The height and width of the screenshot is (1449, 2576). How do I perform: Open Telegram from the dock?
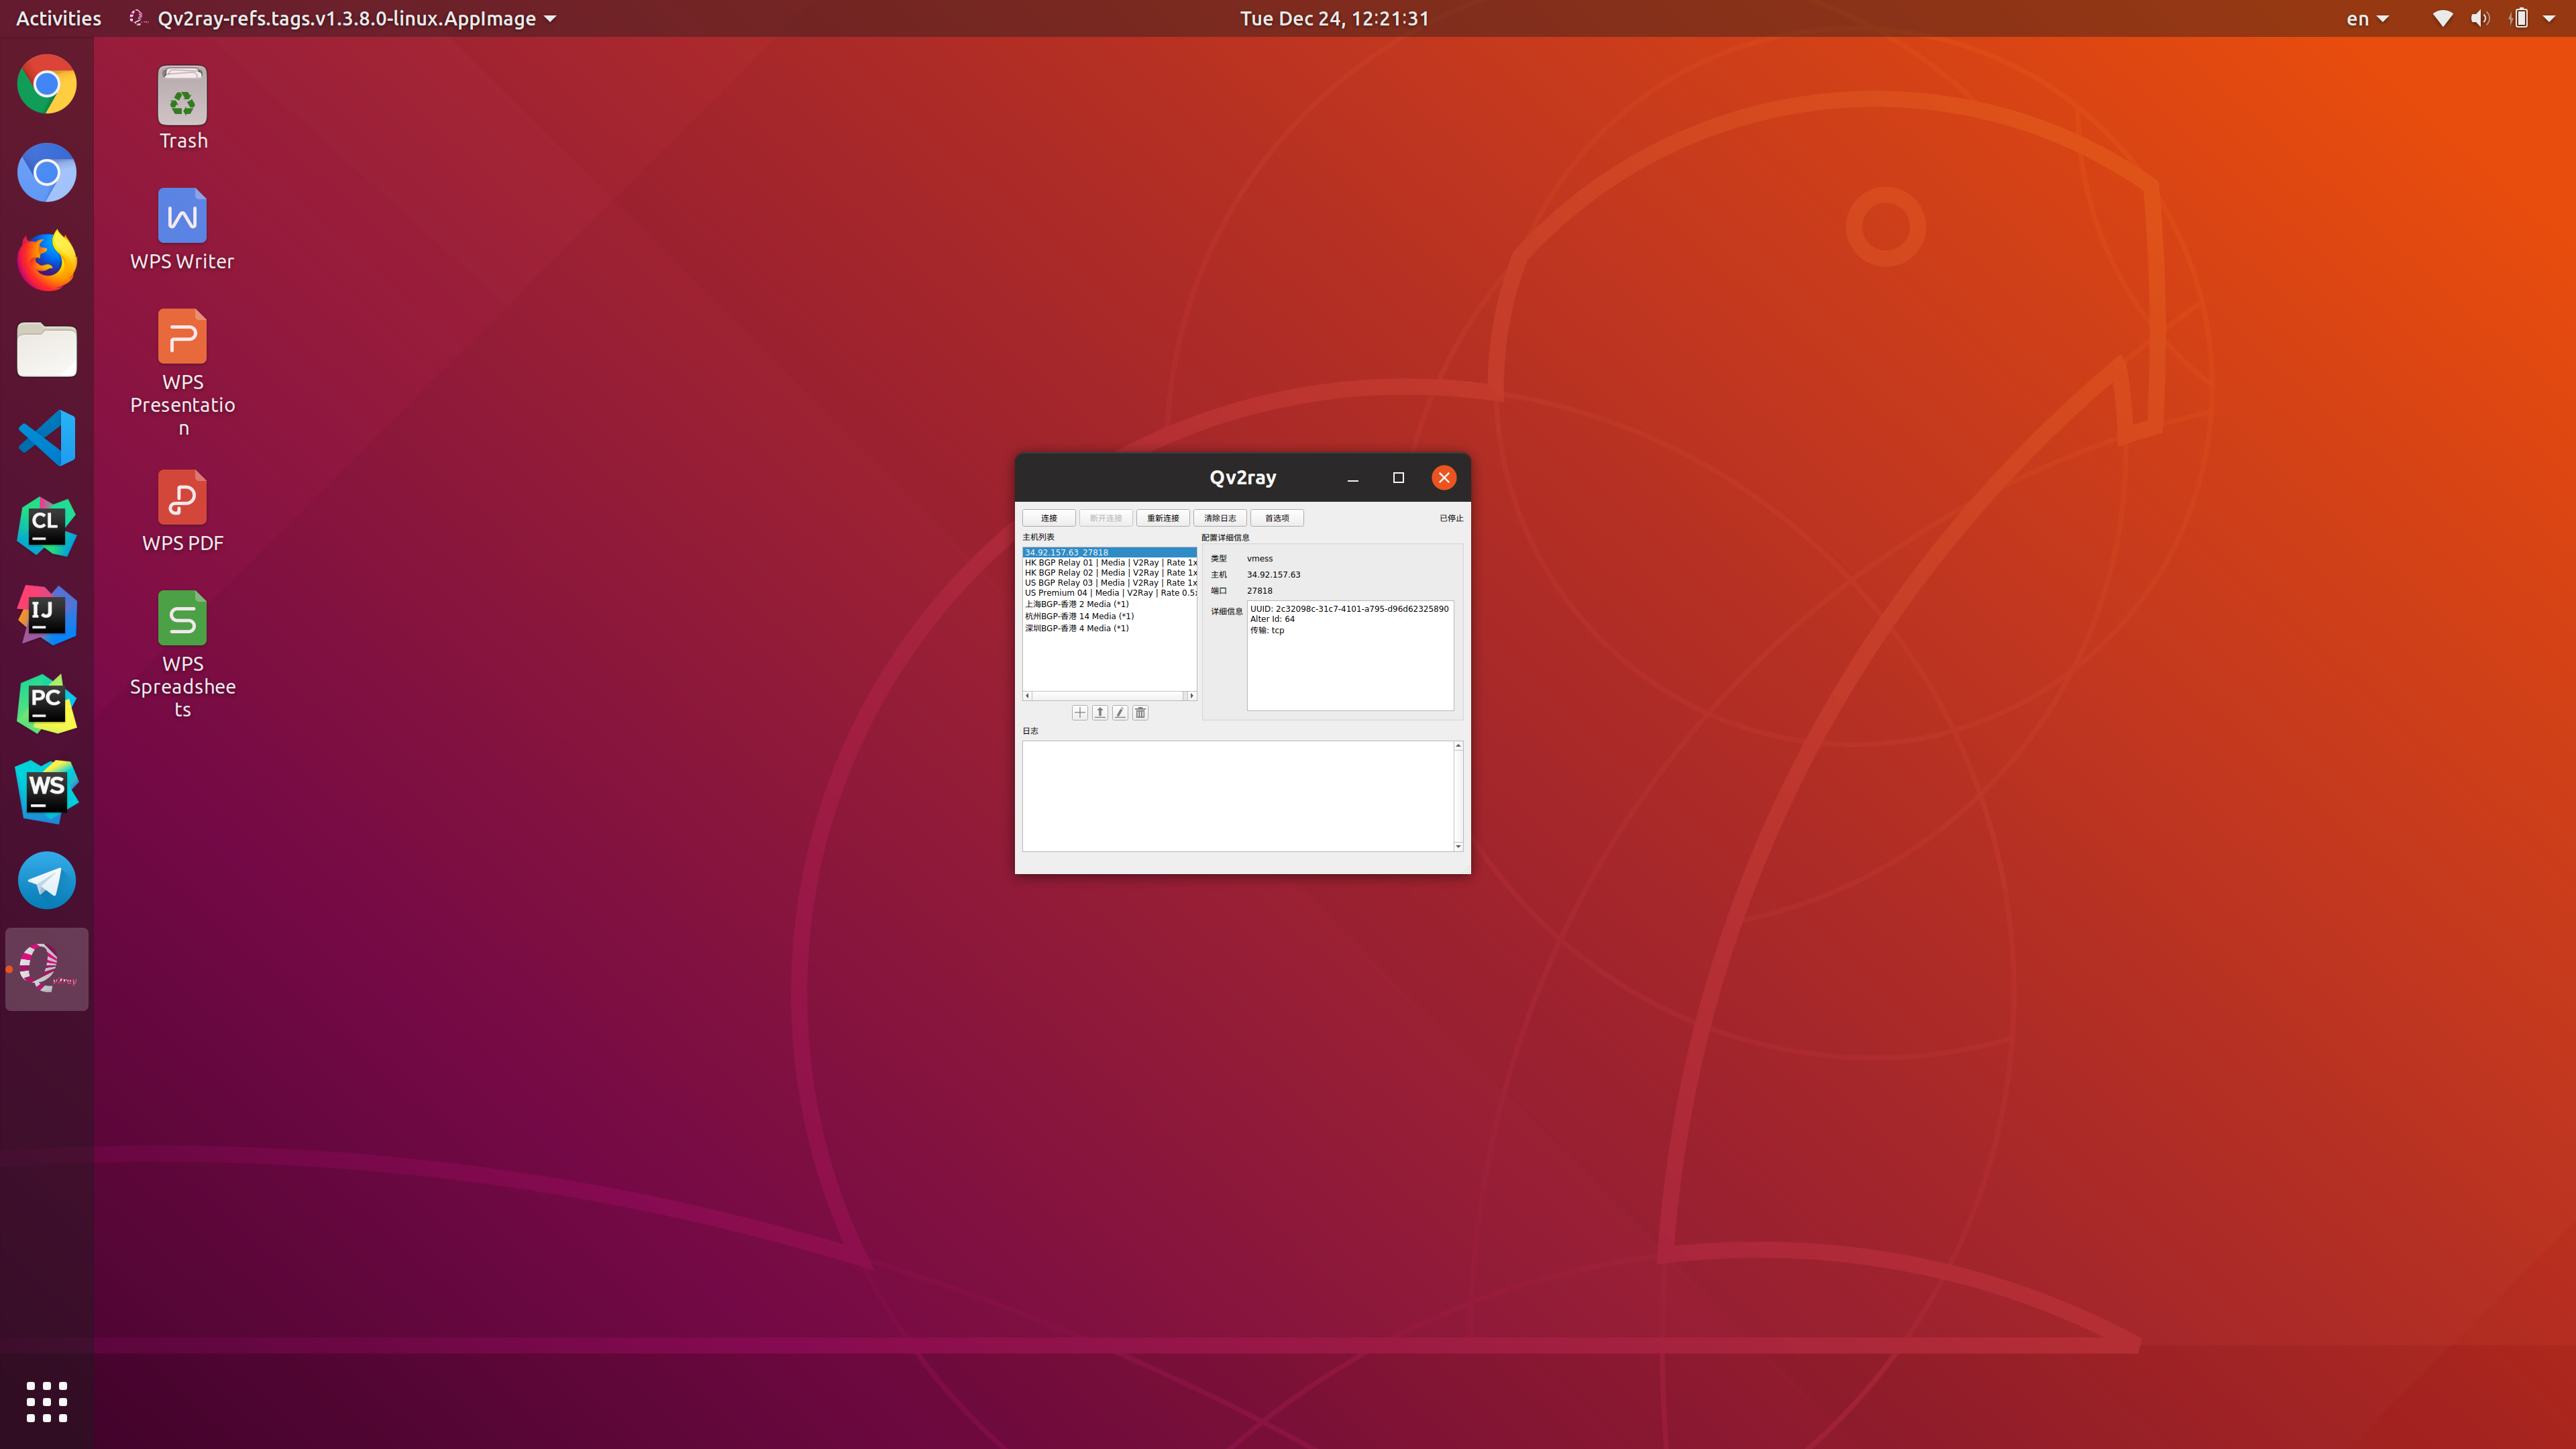pyautogui.click(x=46, y=880)
